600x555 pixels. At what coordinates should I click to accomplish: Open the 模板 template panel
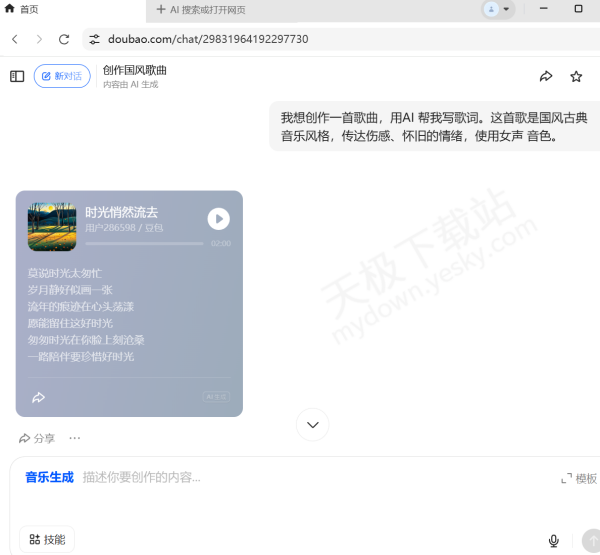[x=579, y=479]
